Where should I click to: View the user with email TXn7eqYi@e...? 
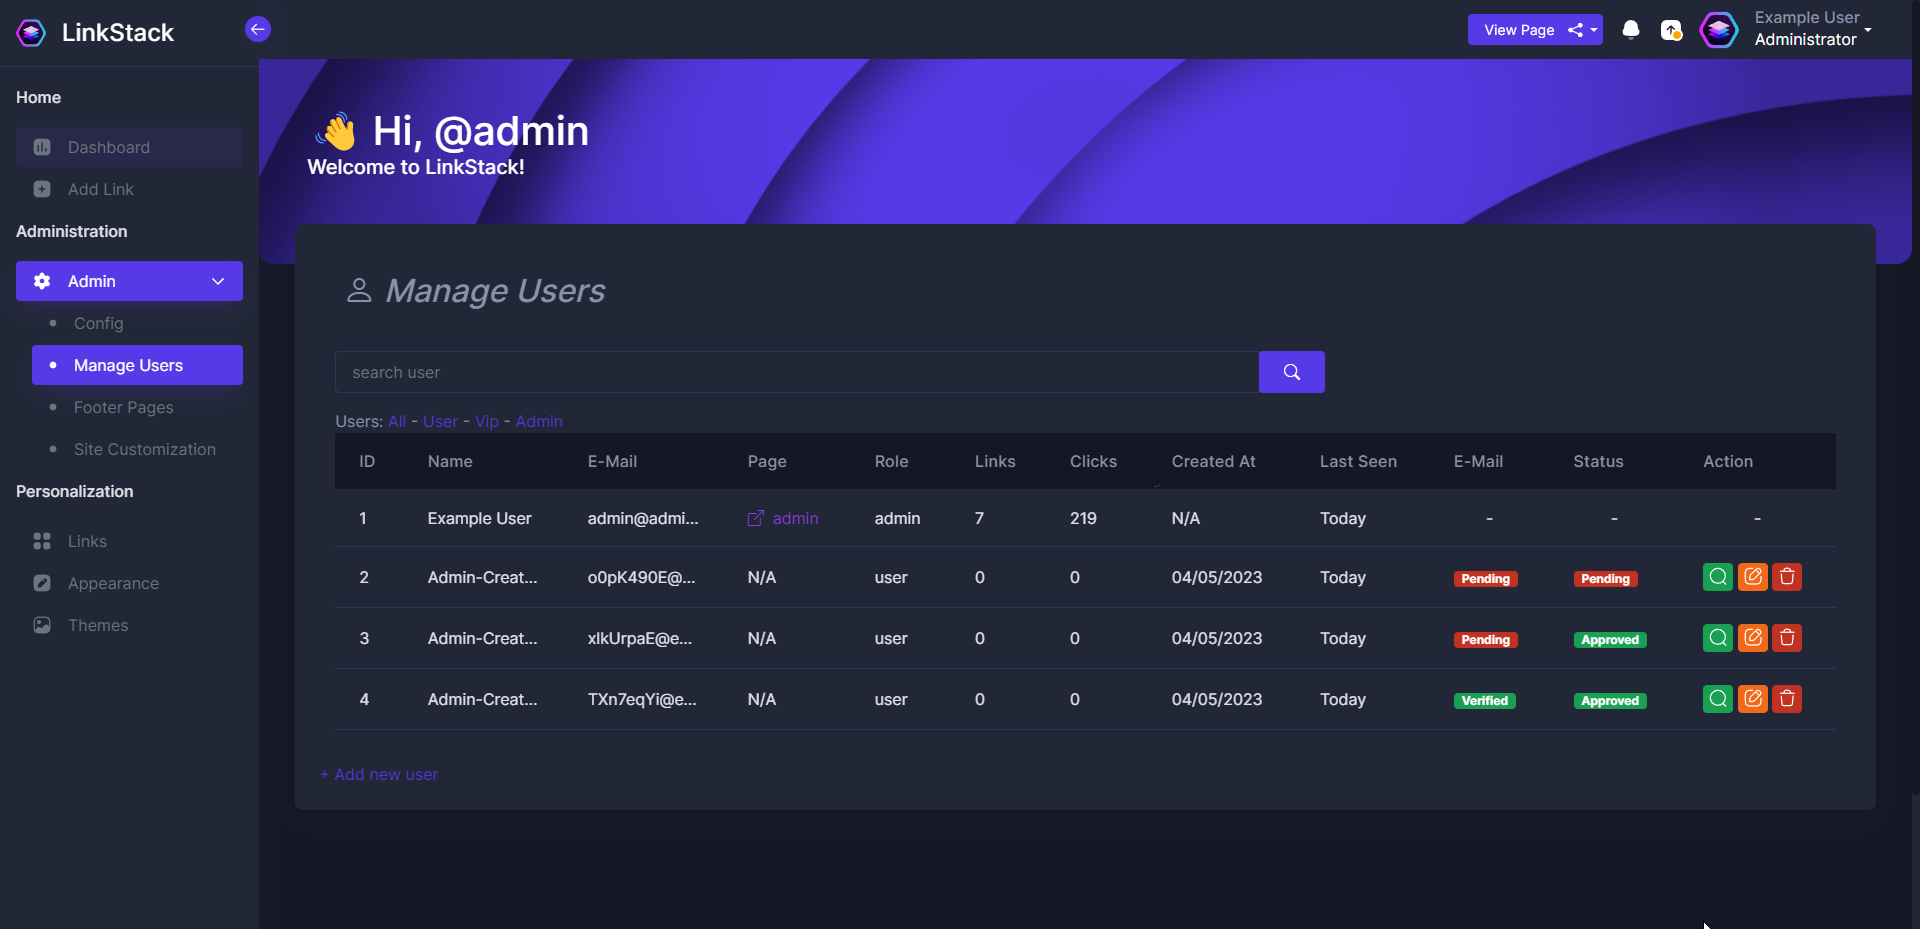1718,699
